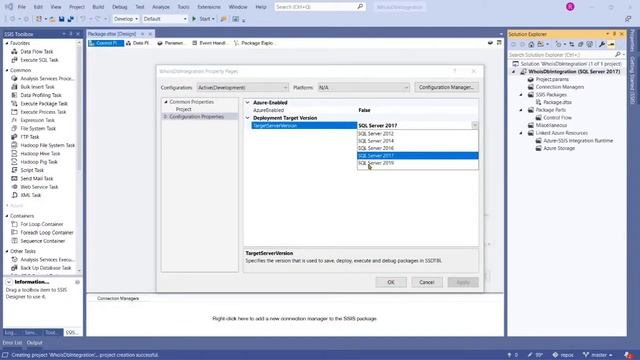Open the Build menu
Screen dimensions: 640x360
[x=98, y=7]
